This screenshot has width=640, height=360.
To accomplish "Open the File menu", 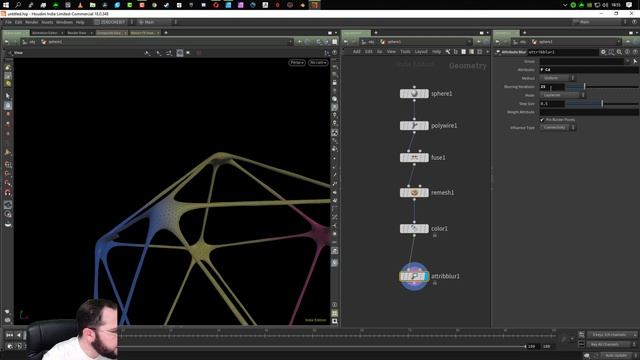I will coord(8,22).
